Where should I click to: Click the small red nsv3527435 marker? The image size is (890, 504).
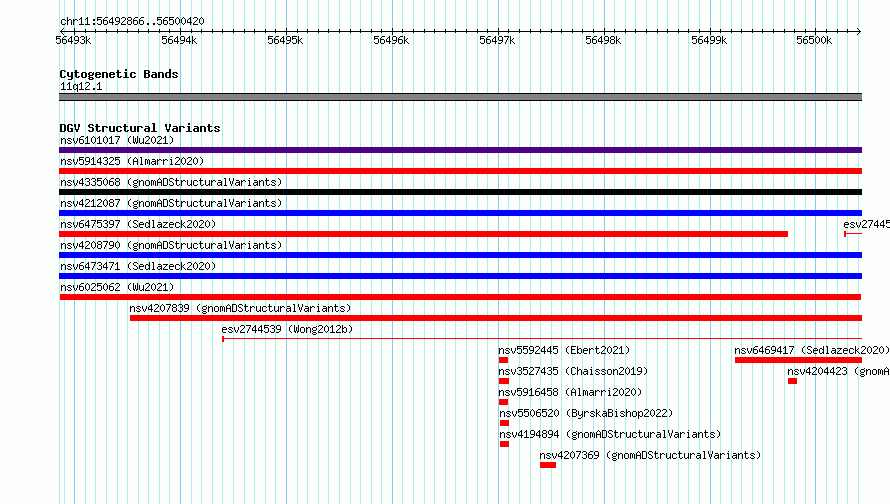pyautogui.click(x=504, y=381)
